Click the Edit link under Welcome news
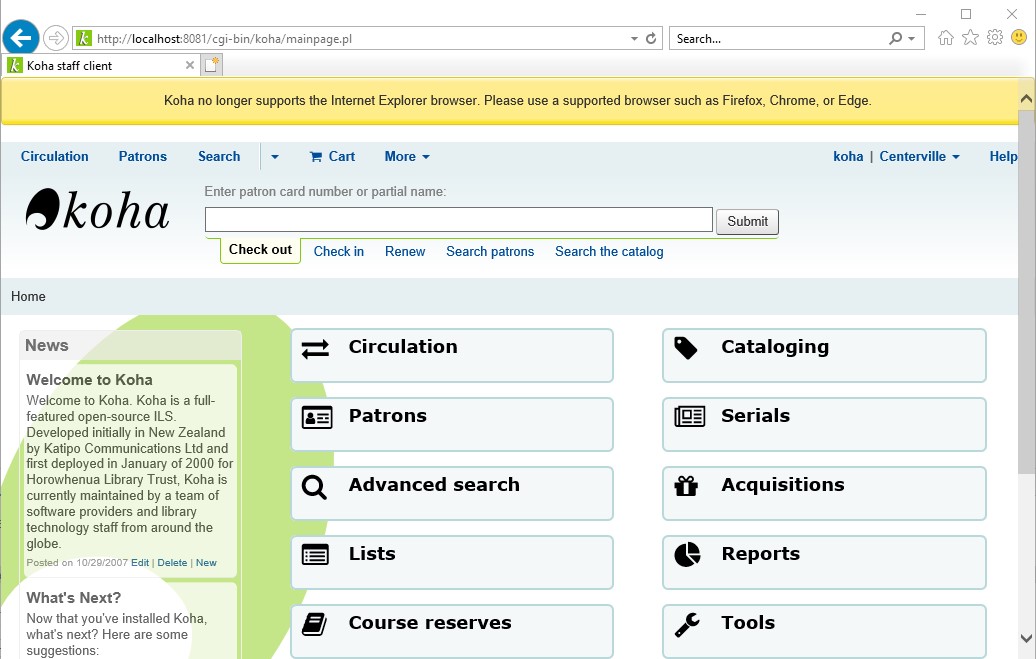Screen dimensions: 1036x659 click(x=140, y=563)
